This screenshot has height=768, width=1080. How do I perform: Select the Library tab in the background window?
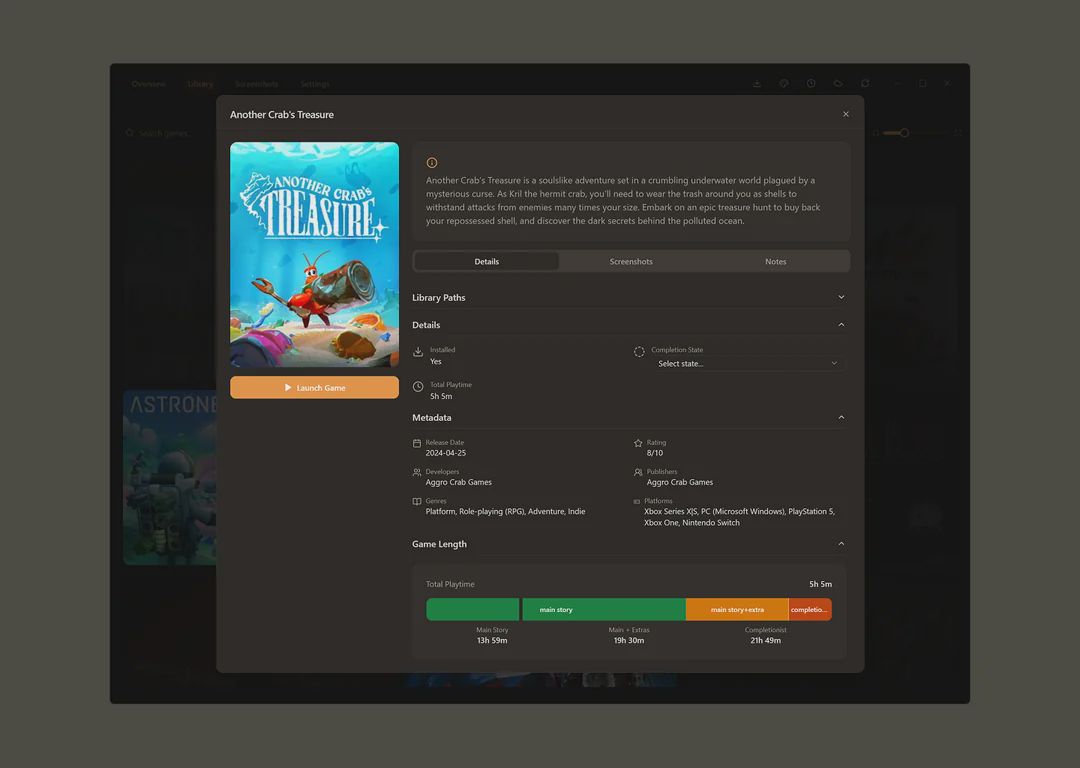tap(200, 84)
